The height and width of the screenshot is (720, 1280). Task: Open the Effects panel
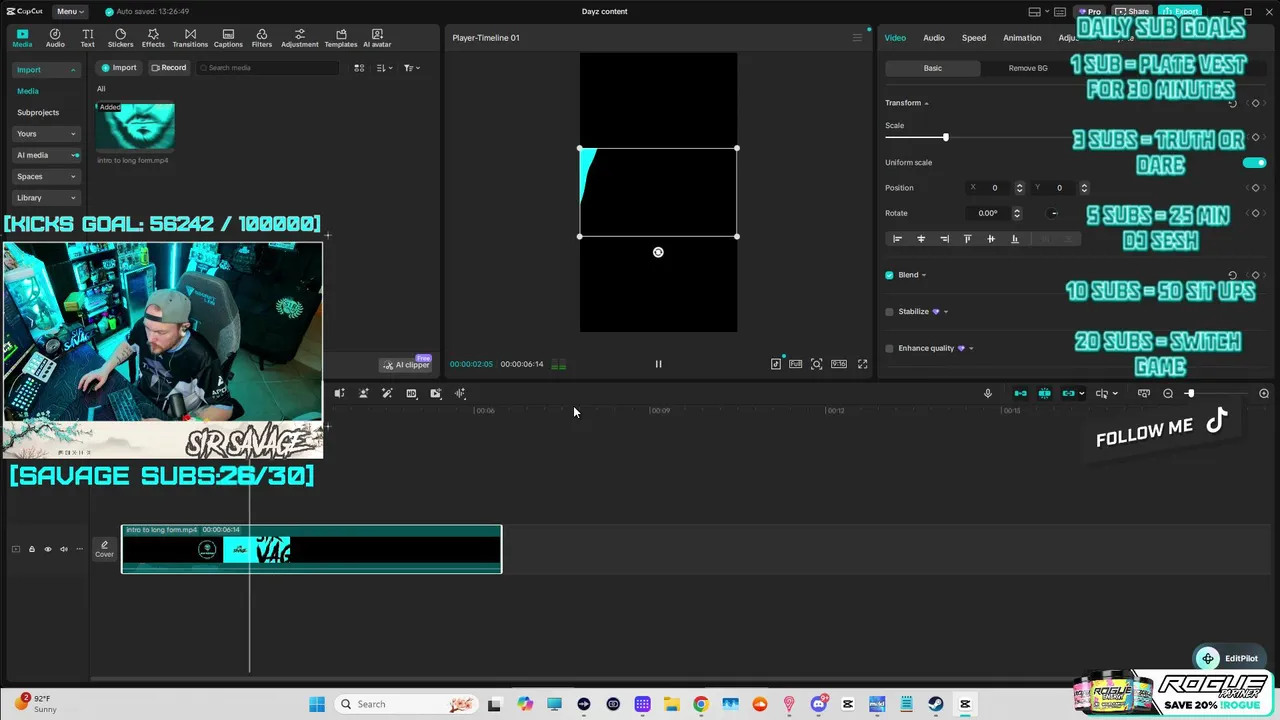click(153, 38)
